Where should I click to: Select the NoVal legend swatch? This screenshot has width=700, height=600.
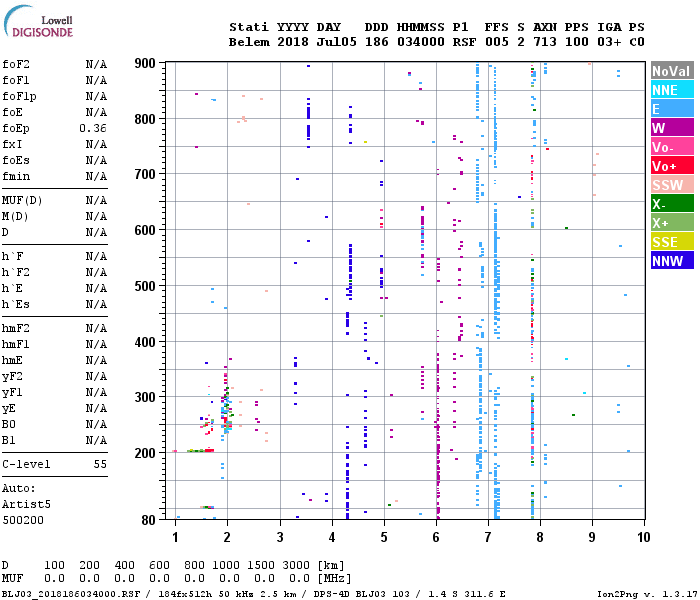tap(672, 71)
